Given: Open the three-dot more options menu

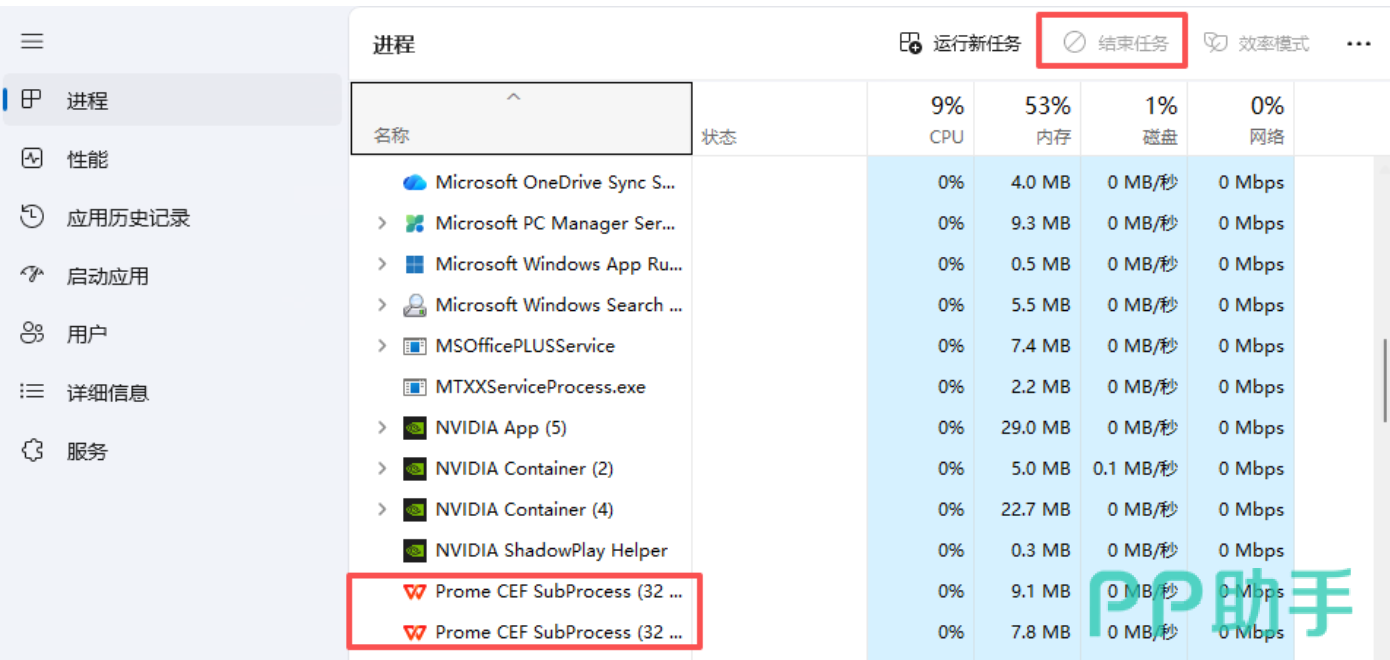Looking at the screenshot, I should click(x=1358, y=44).
